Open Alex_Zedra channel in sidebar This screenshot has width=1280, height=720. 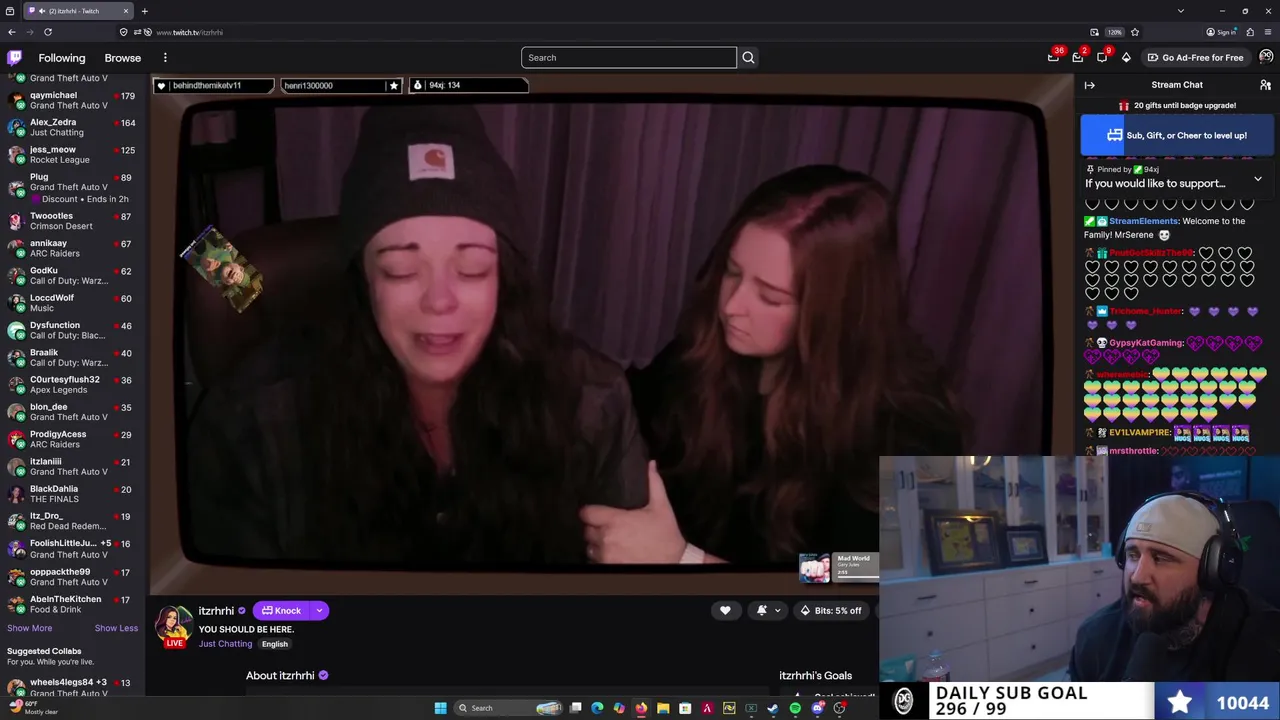point(70,127)
